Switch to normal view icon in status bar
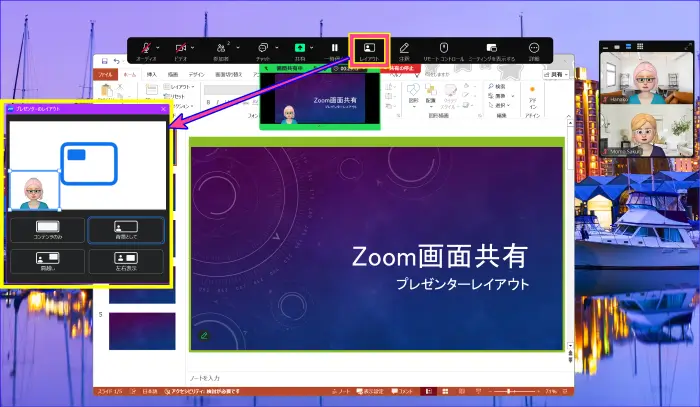 point(429,391)
